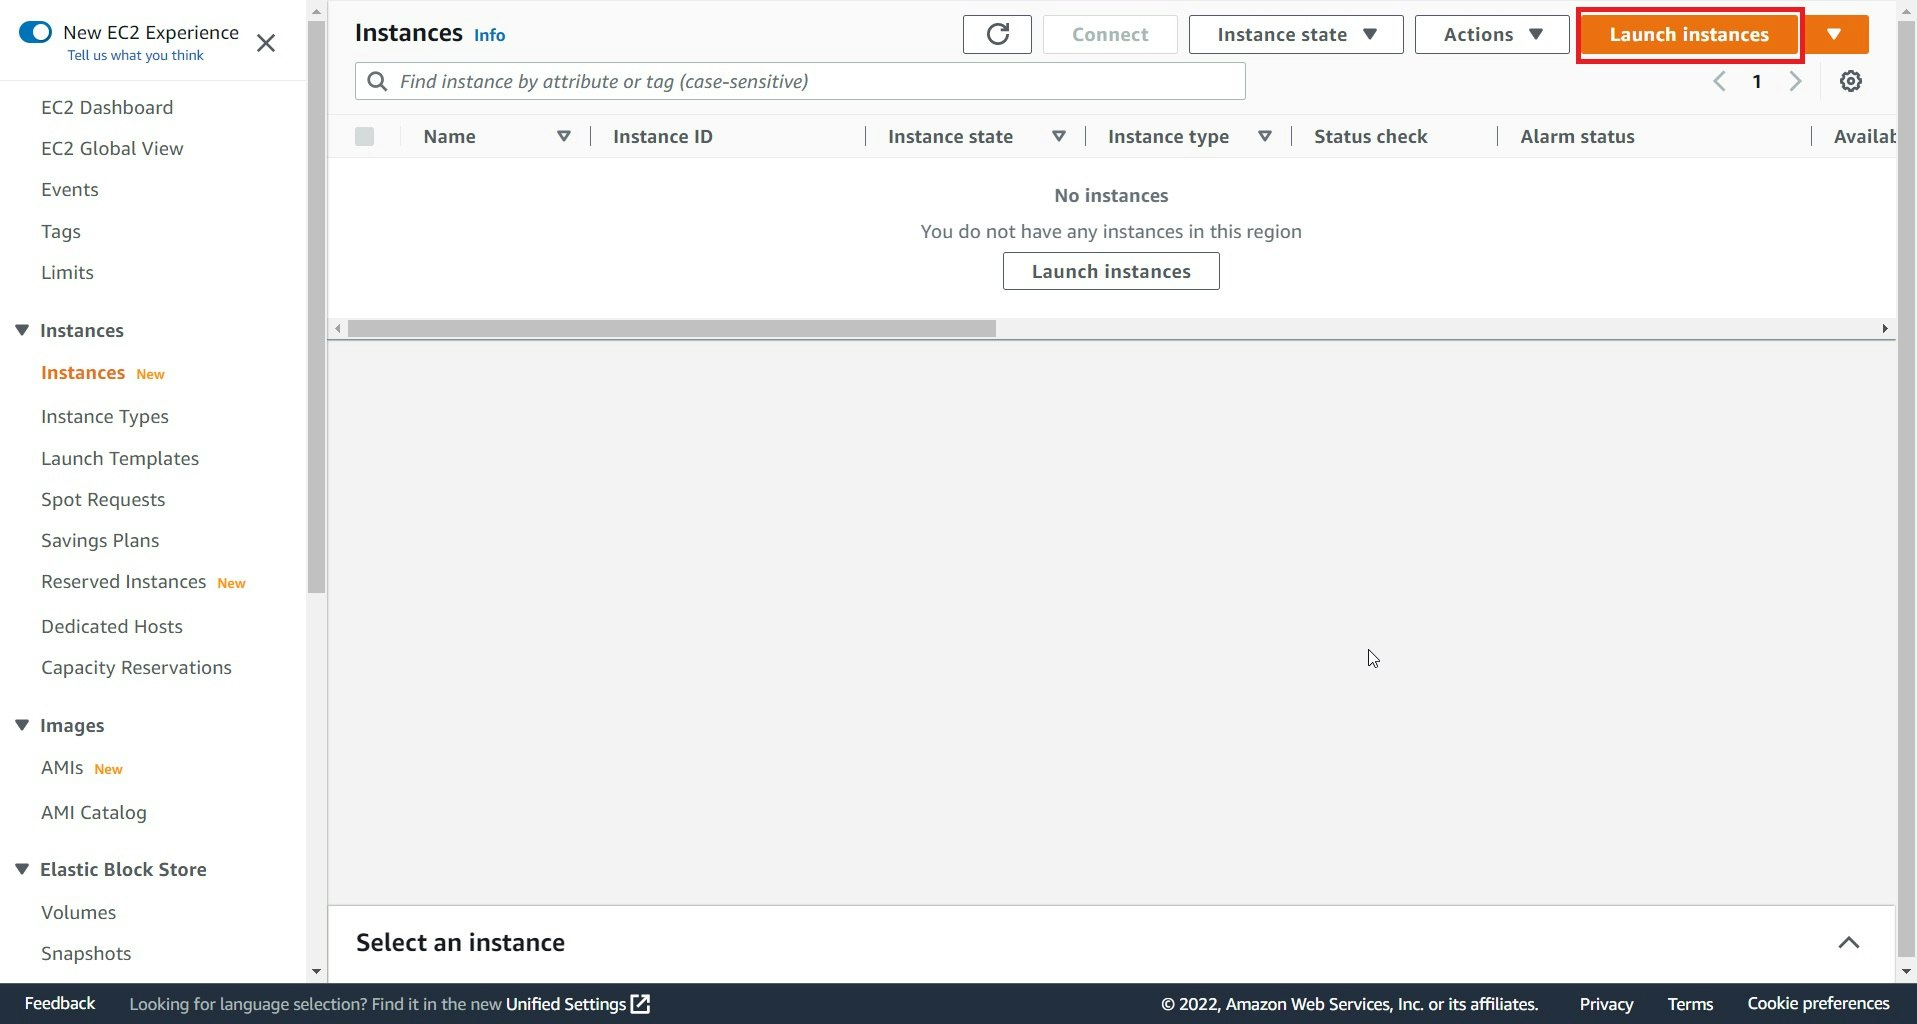Click the Info link beside Instances heading
1917x1024 pixels.
(490, 35)
